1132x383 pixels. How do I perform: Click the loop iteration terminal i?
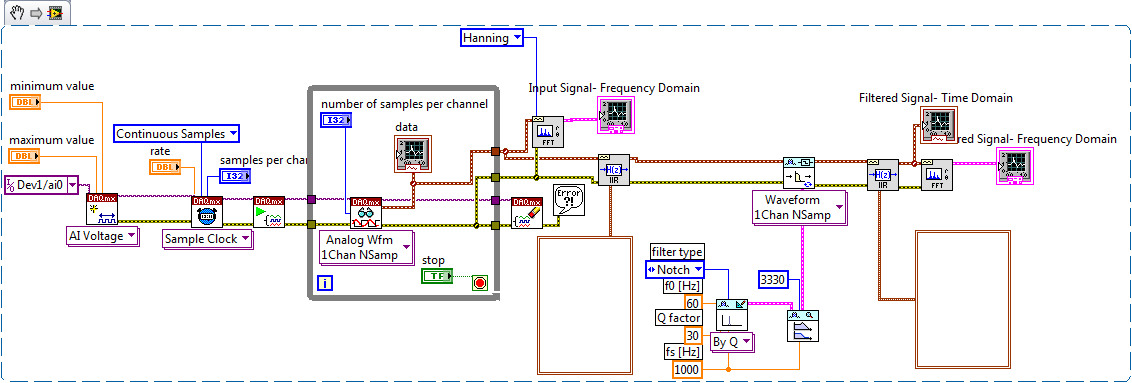325,283
